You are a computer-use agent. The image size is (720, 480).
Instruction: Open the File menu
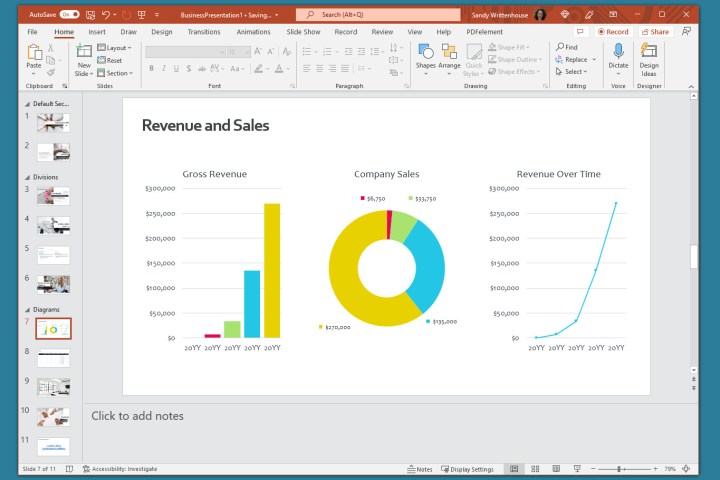coord(32,31)
